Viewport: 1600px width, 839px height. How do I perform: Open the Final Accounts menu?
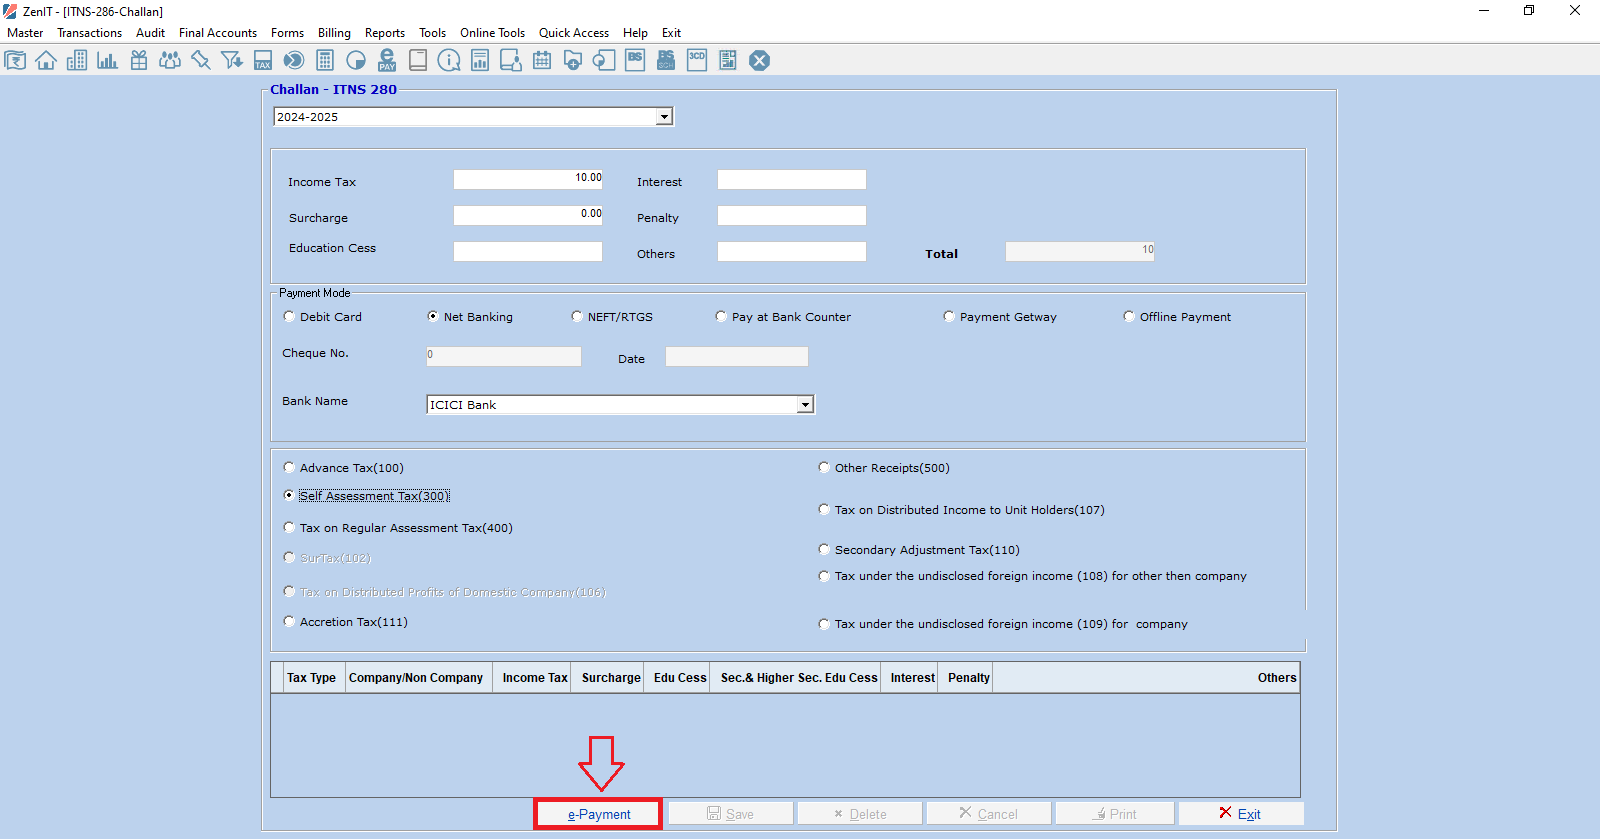pos(218,33)
